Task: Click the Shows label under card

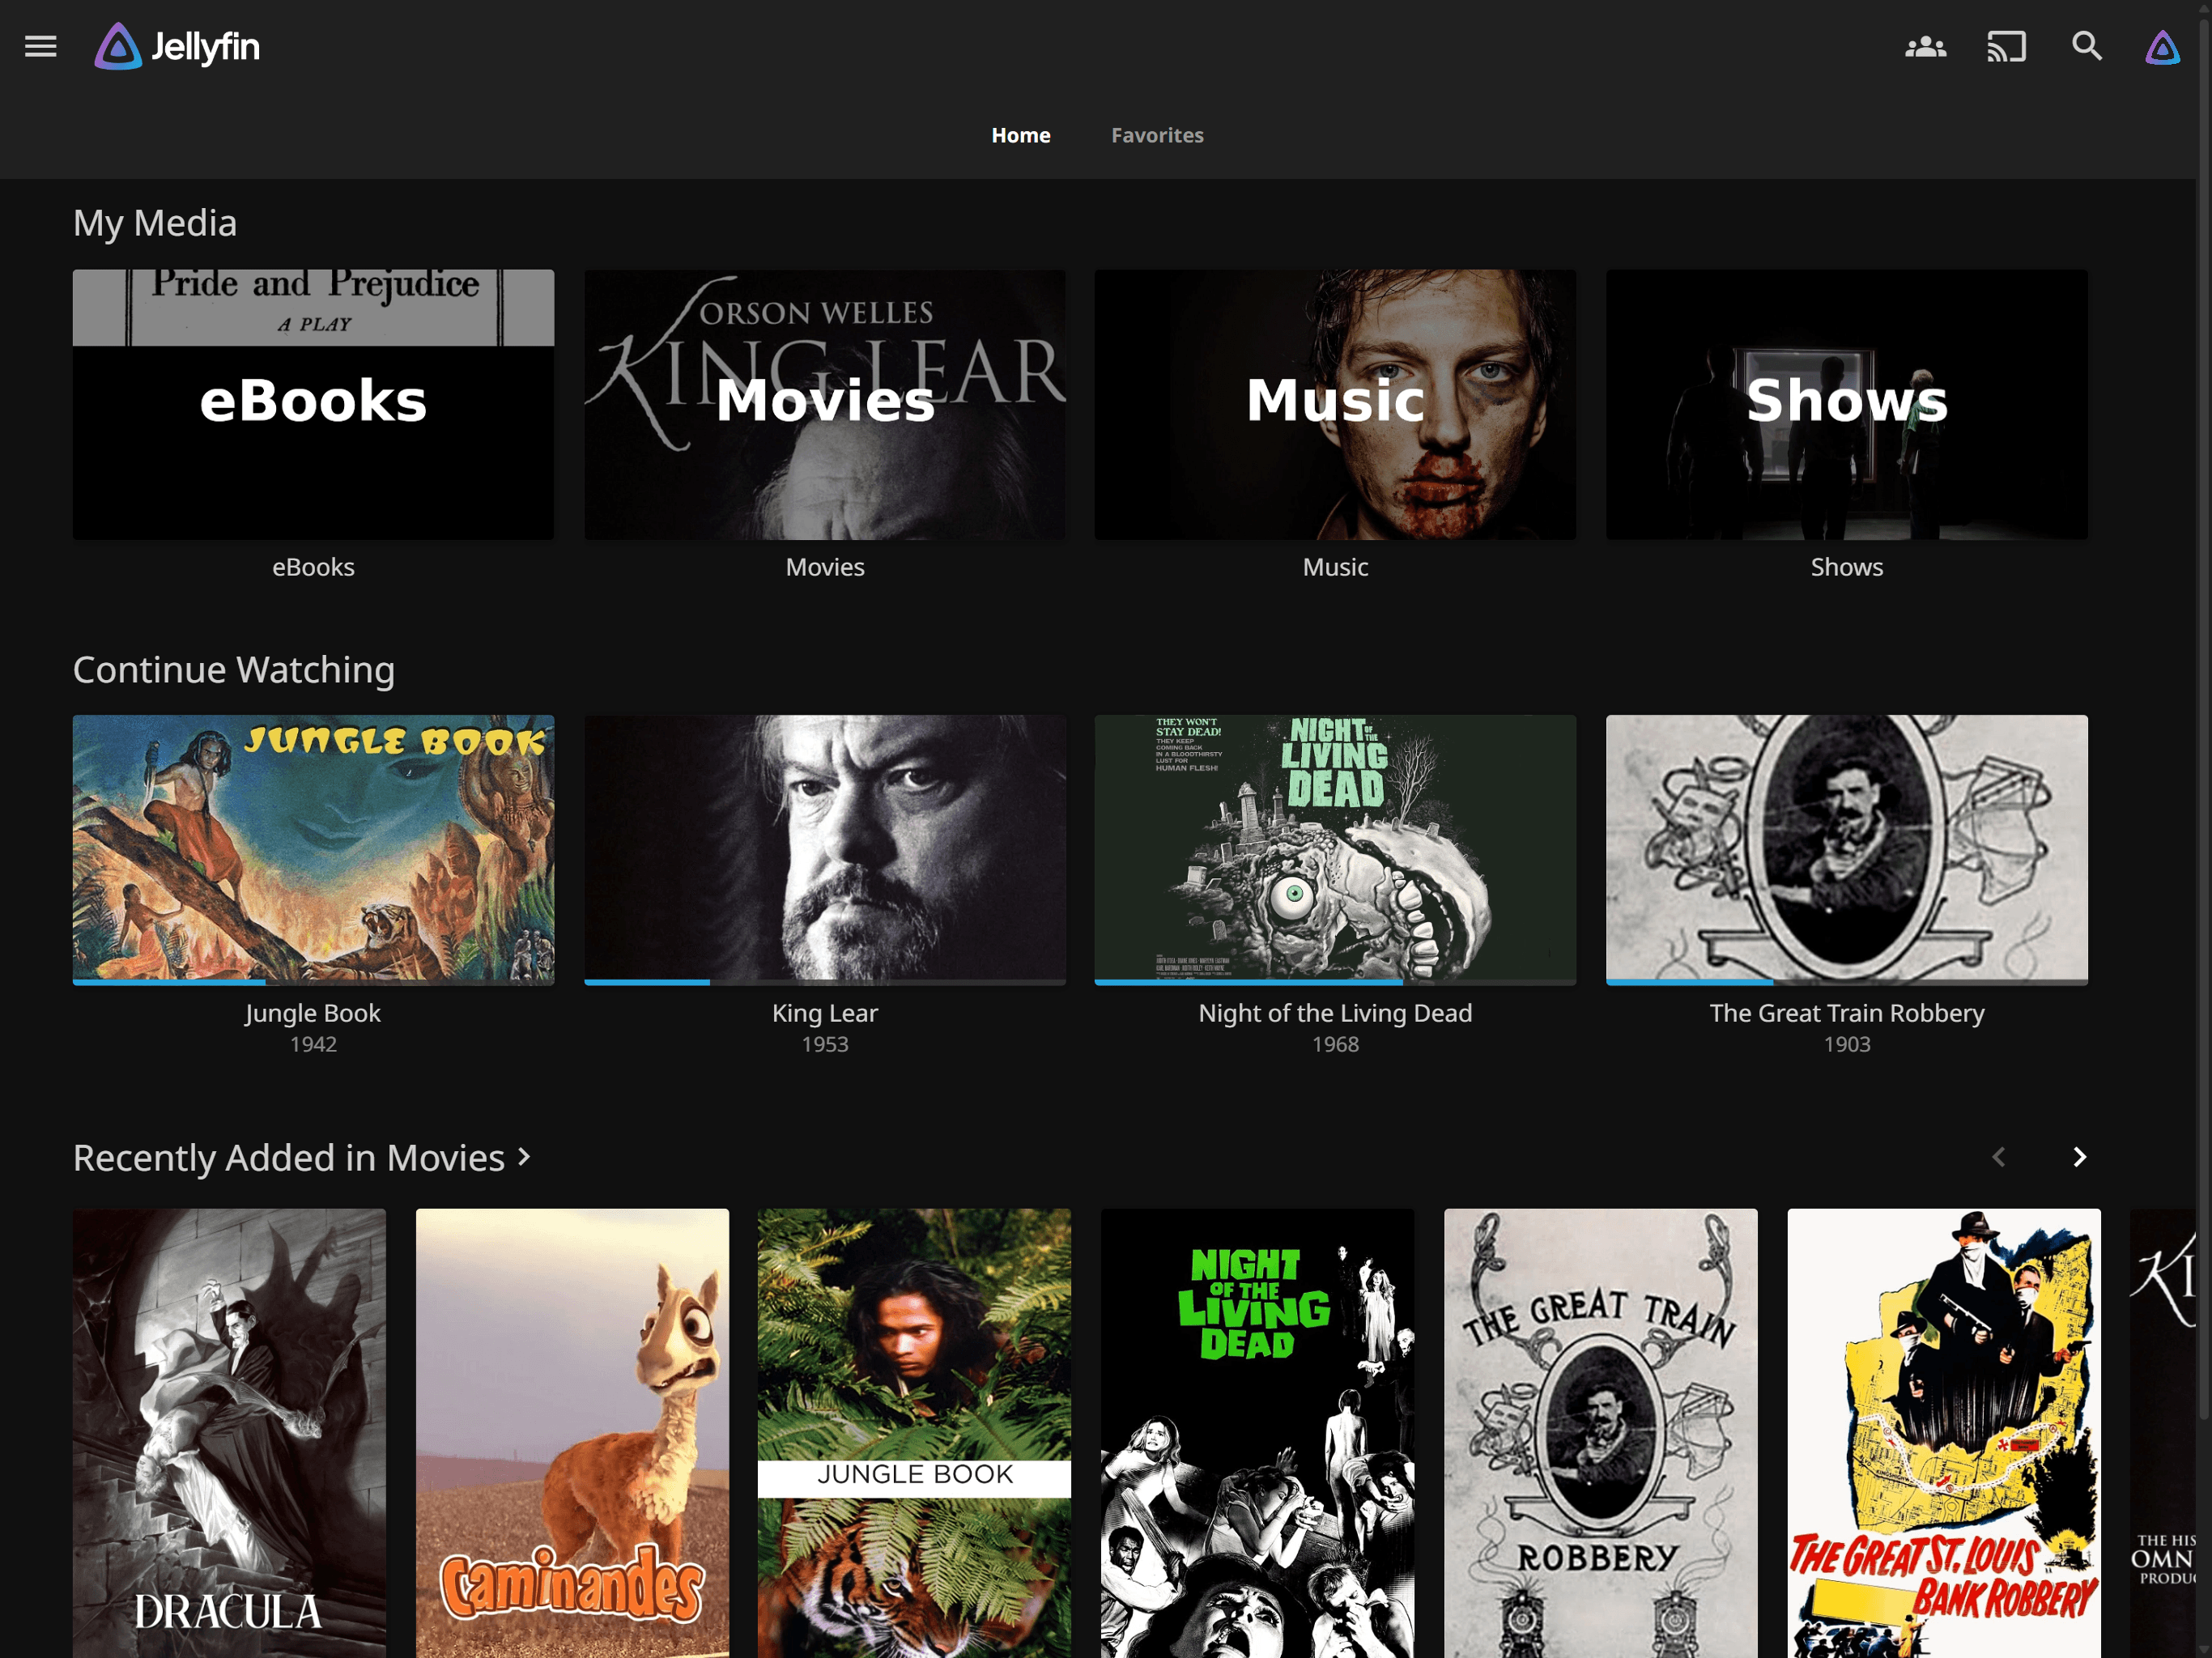Action: coord(1846,567)
